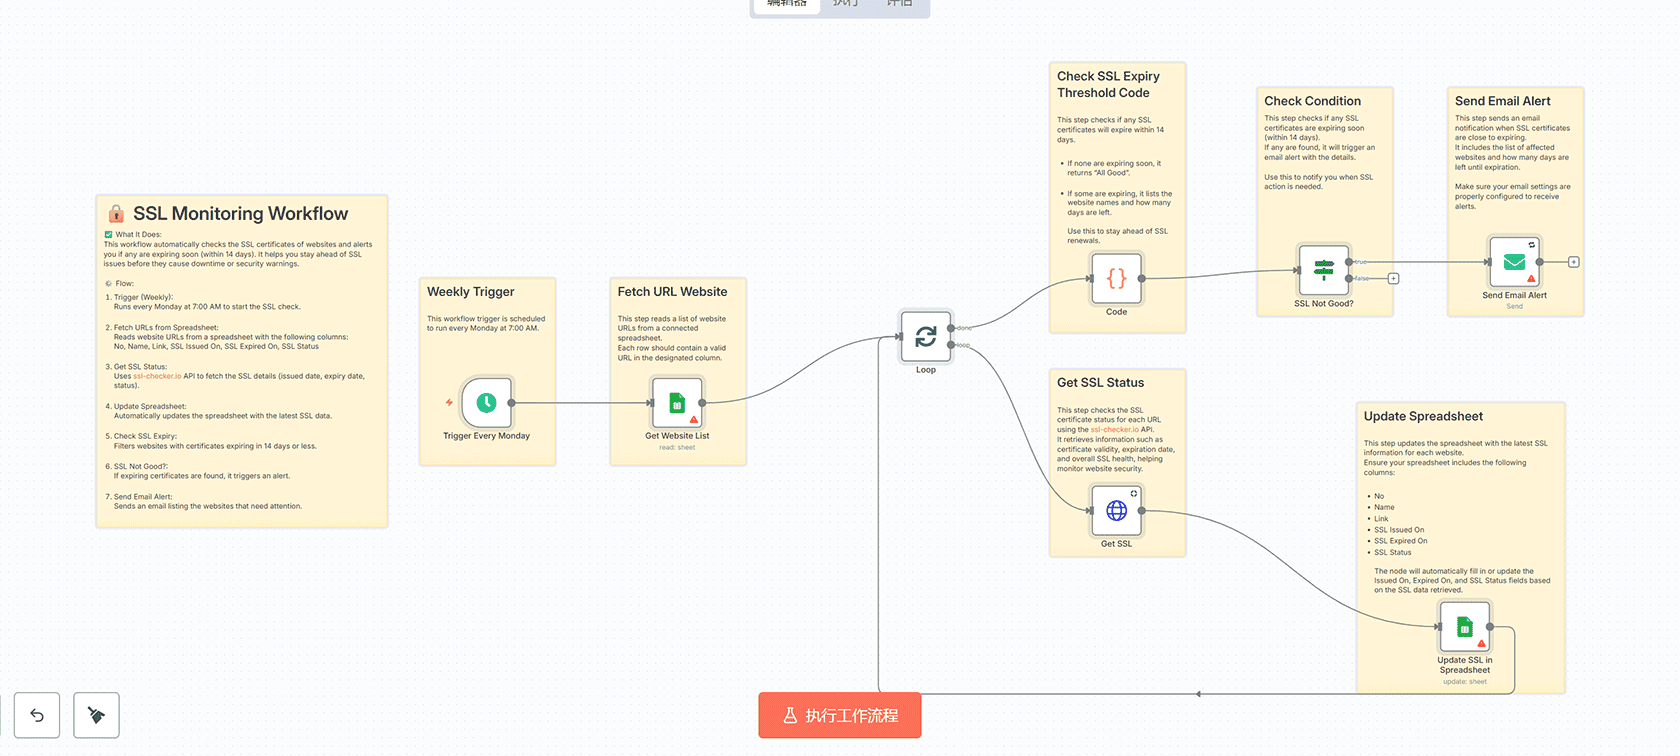Open the Code node with curly braces
The height and width of the screenshot is (756, 1680).
(1116, 278)
